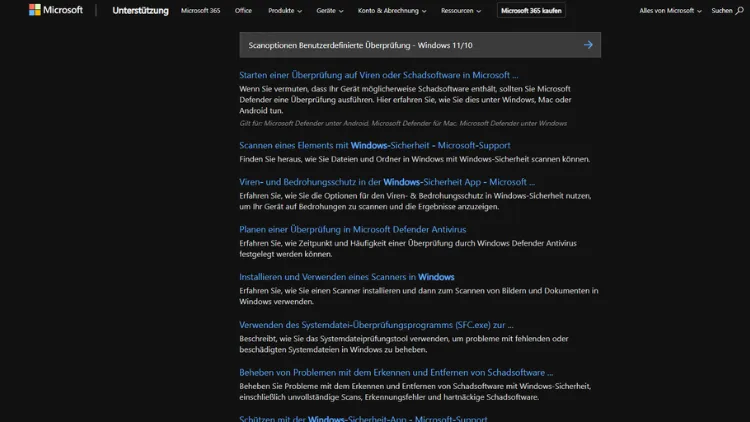The height and width of the screenshot is (422, 750).
Task: Click description 'Beschreibt, wie Sie das Systemdateiprüfungstool'
Action: tap(404, 344)
